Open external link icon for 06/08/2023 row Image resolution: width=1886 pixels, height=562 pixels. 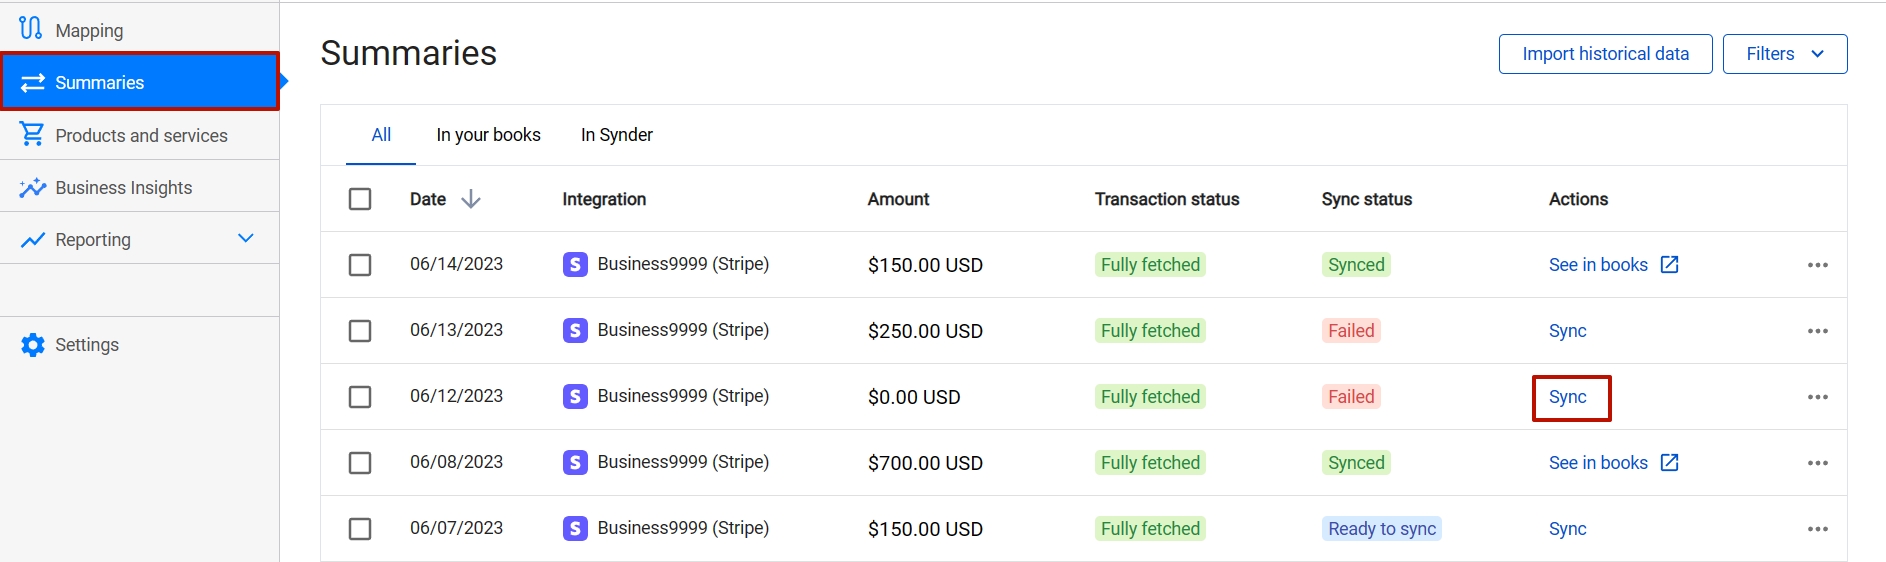pyautogui.click(x=1669, y=462)
